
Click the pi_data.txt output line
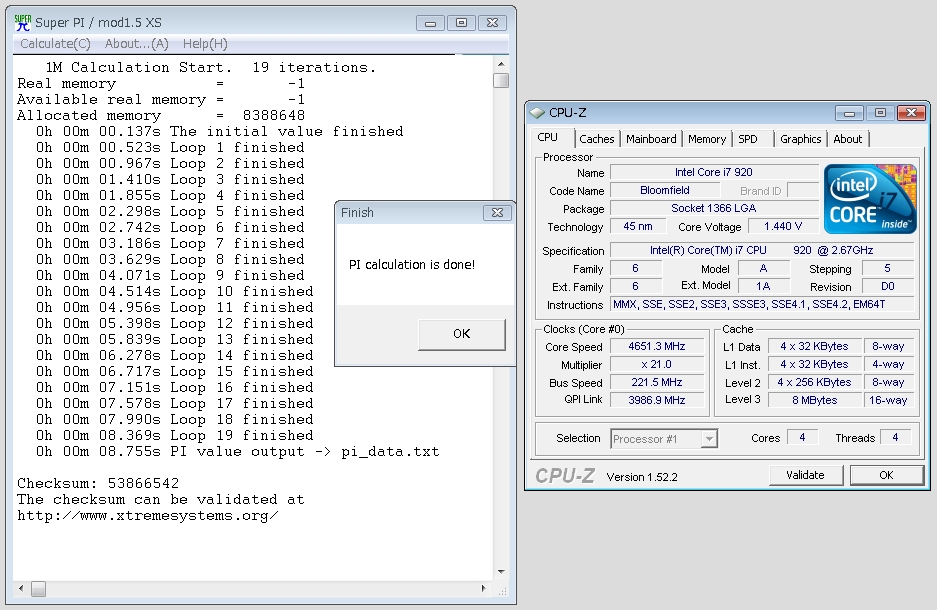[x=237, y=452]
